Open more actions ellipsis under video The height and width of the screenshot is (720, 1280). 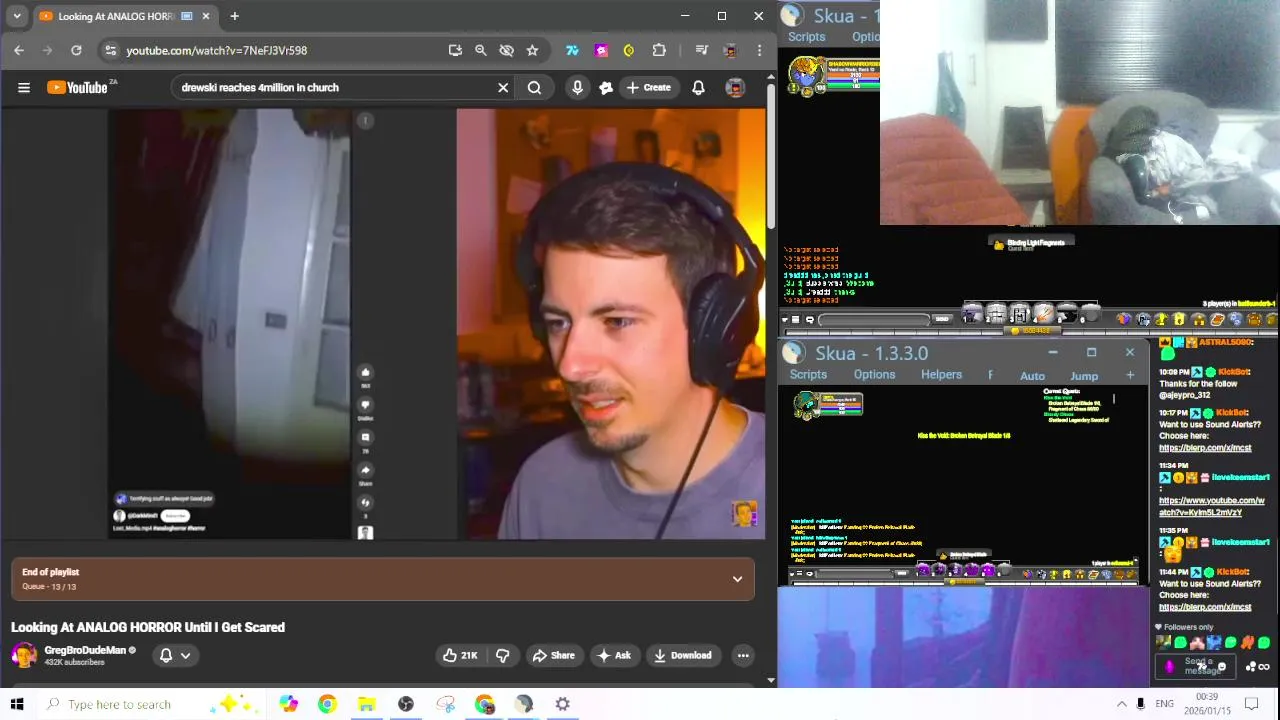pyautogui.click(x=743, y=656)
